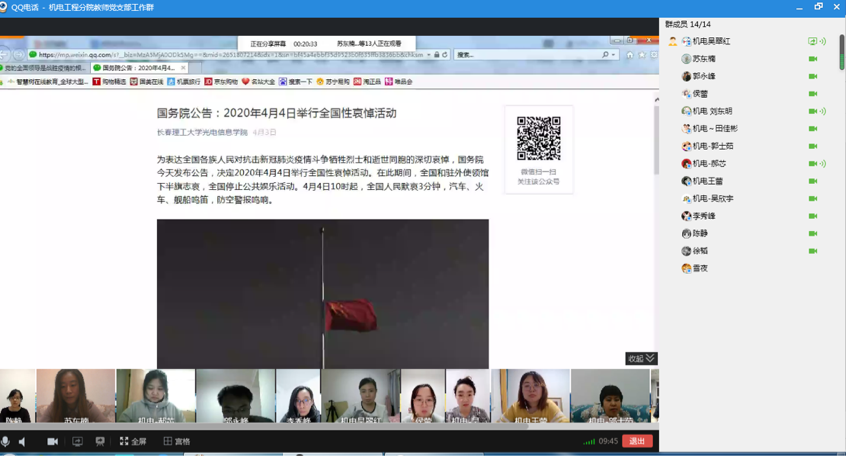This screenshot has height=456, width=846.
Task: Click the browser address bar with weixin URL
Action: tap(230, 55)
